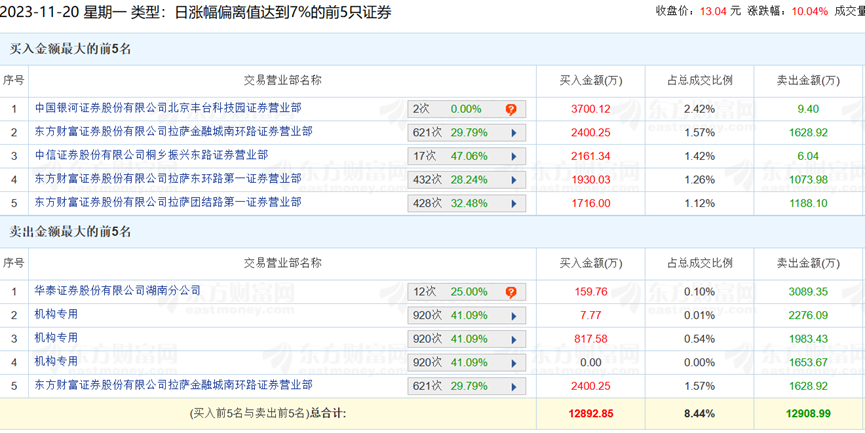
Task: Select sell amount 6.04
Action: click(x=808, y=157)
